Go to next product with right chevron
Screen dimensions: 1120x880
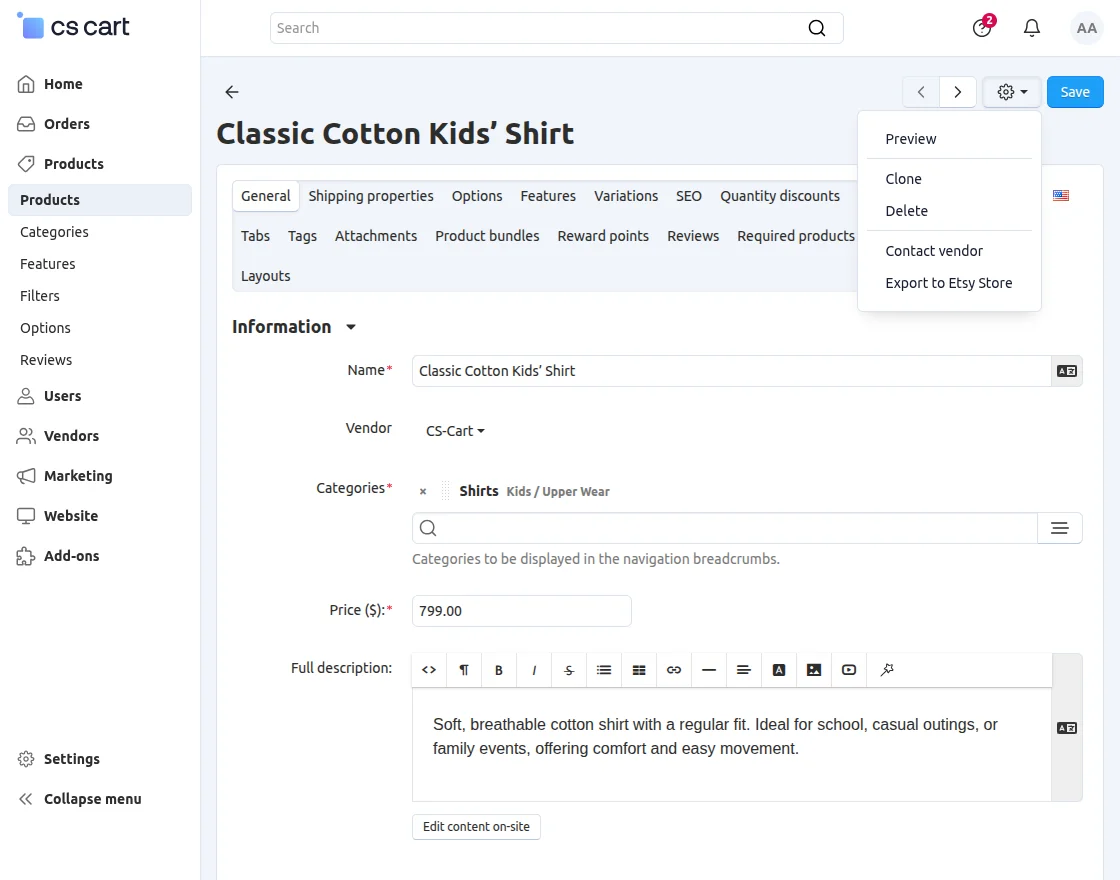click(x=958, y=92)
